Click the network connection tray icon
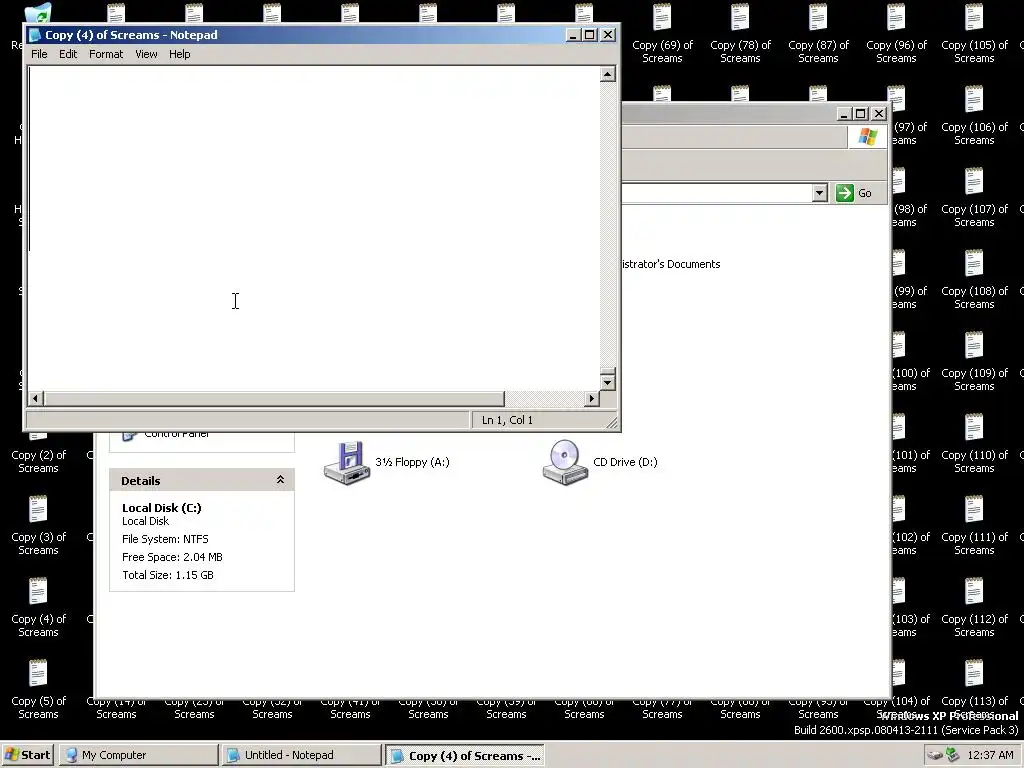Screen dimensions: 1024x768 [953, 756]
